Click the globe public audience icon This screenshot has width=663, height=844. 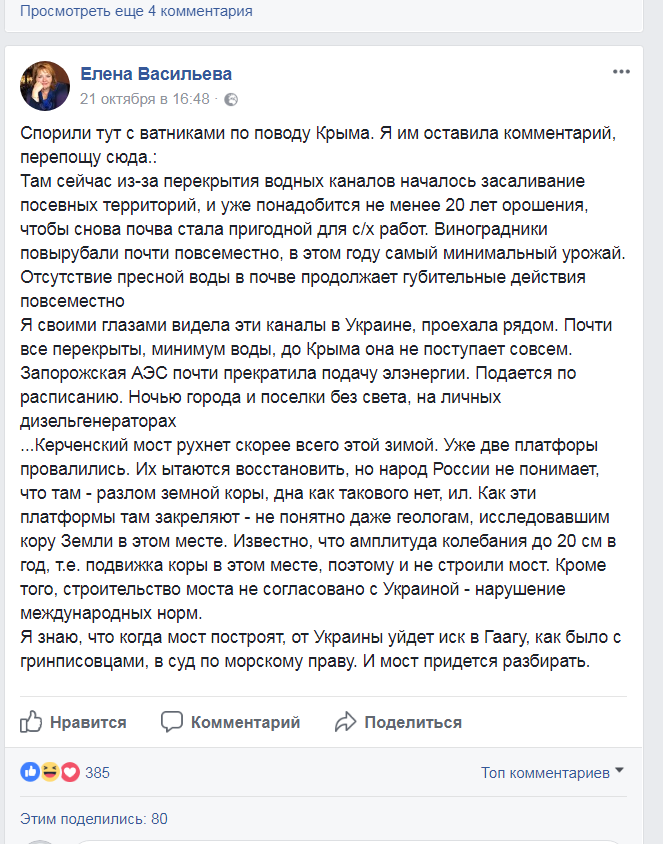[x=231, y=100]
